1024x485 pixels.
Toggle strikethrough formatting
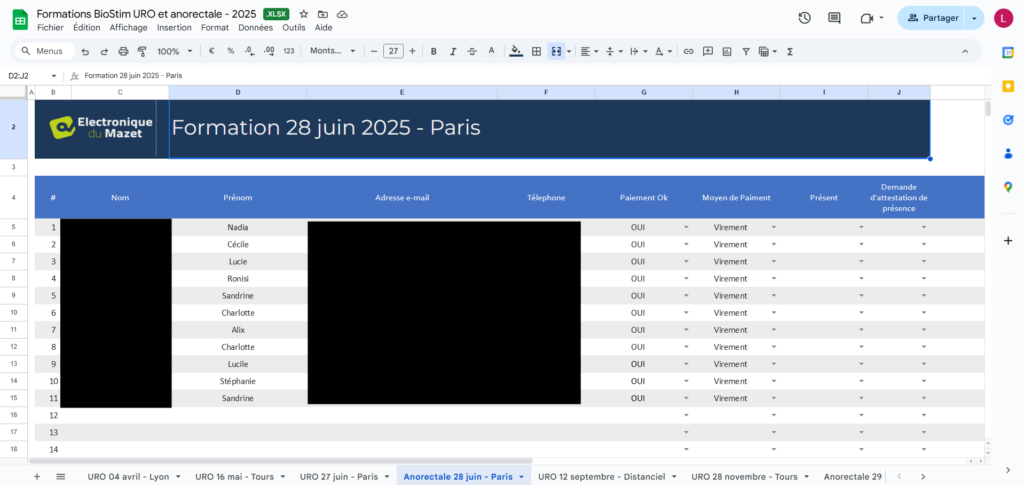(473, 51)
